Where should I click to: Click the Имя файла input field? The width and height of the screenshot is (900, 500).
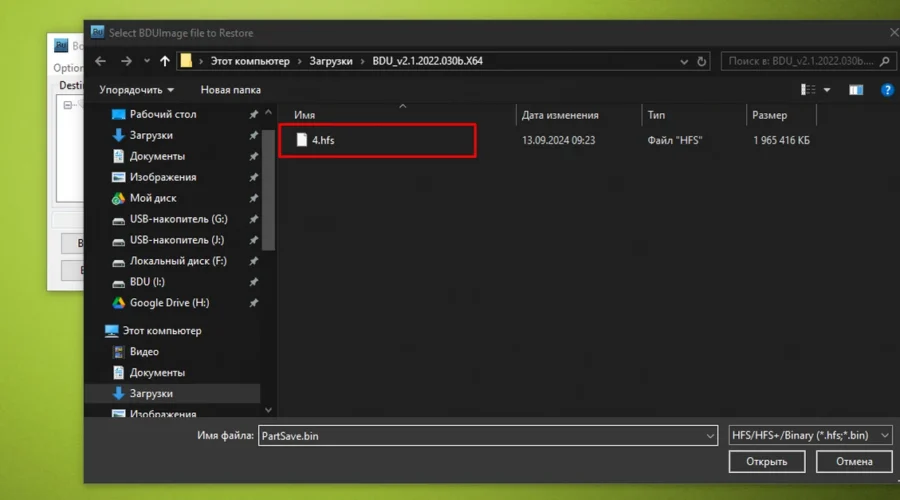478,436
